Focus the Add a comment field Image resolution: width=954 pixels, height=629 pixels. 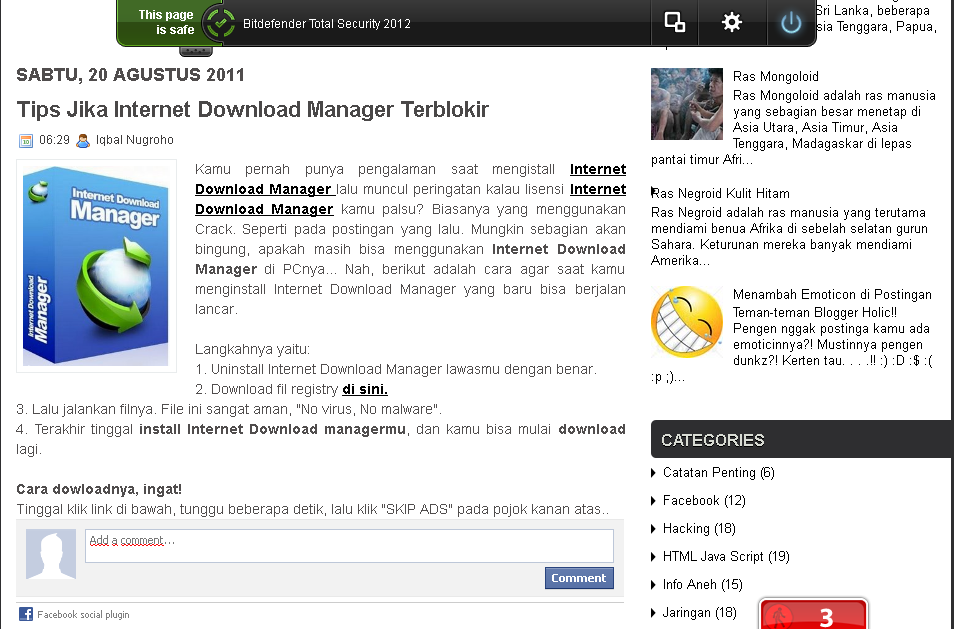349,546
